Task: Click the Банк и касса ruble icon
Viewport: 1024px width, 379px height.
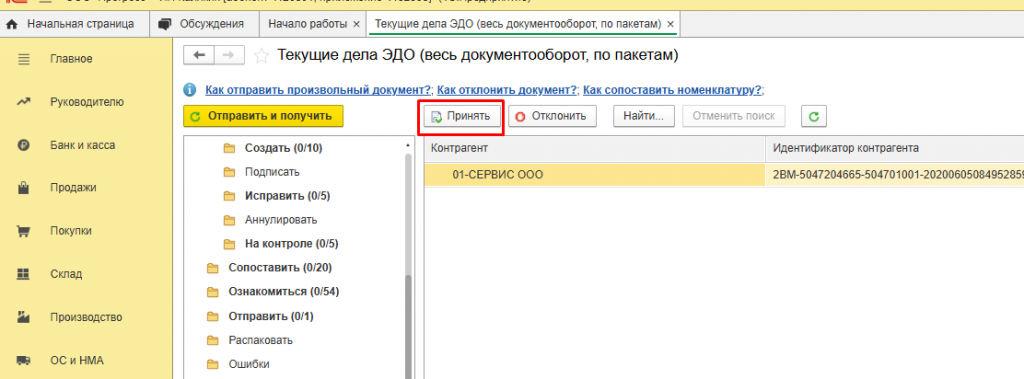Action: point(24,145)
